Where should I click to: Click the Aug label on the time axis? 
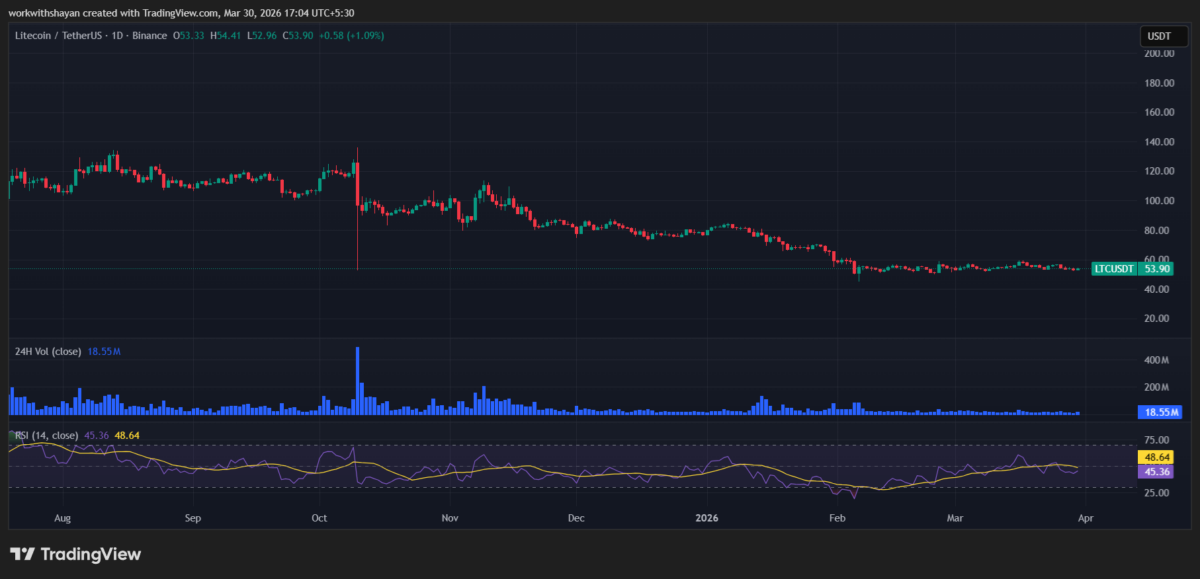click(62, 518)
